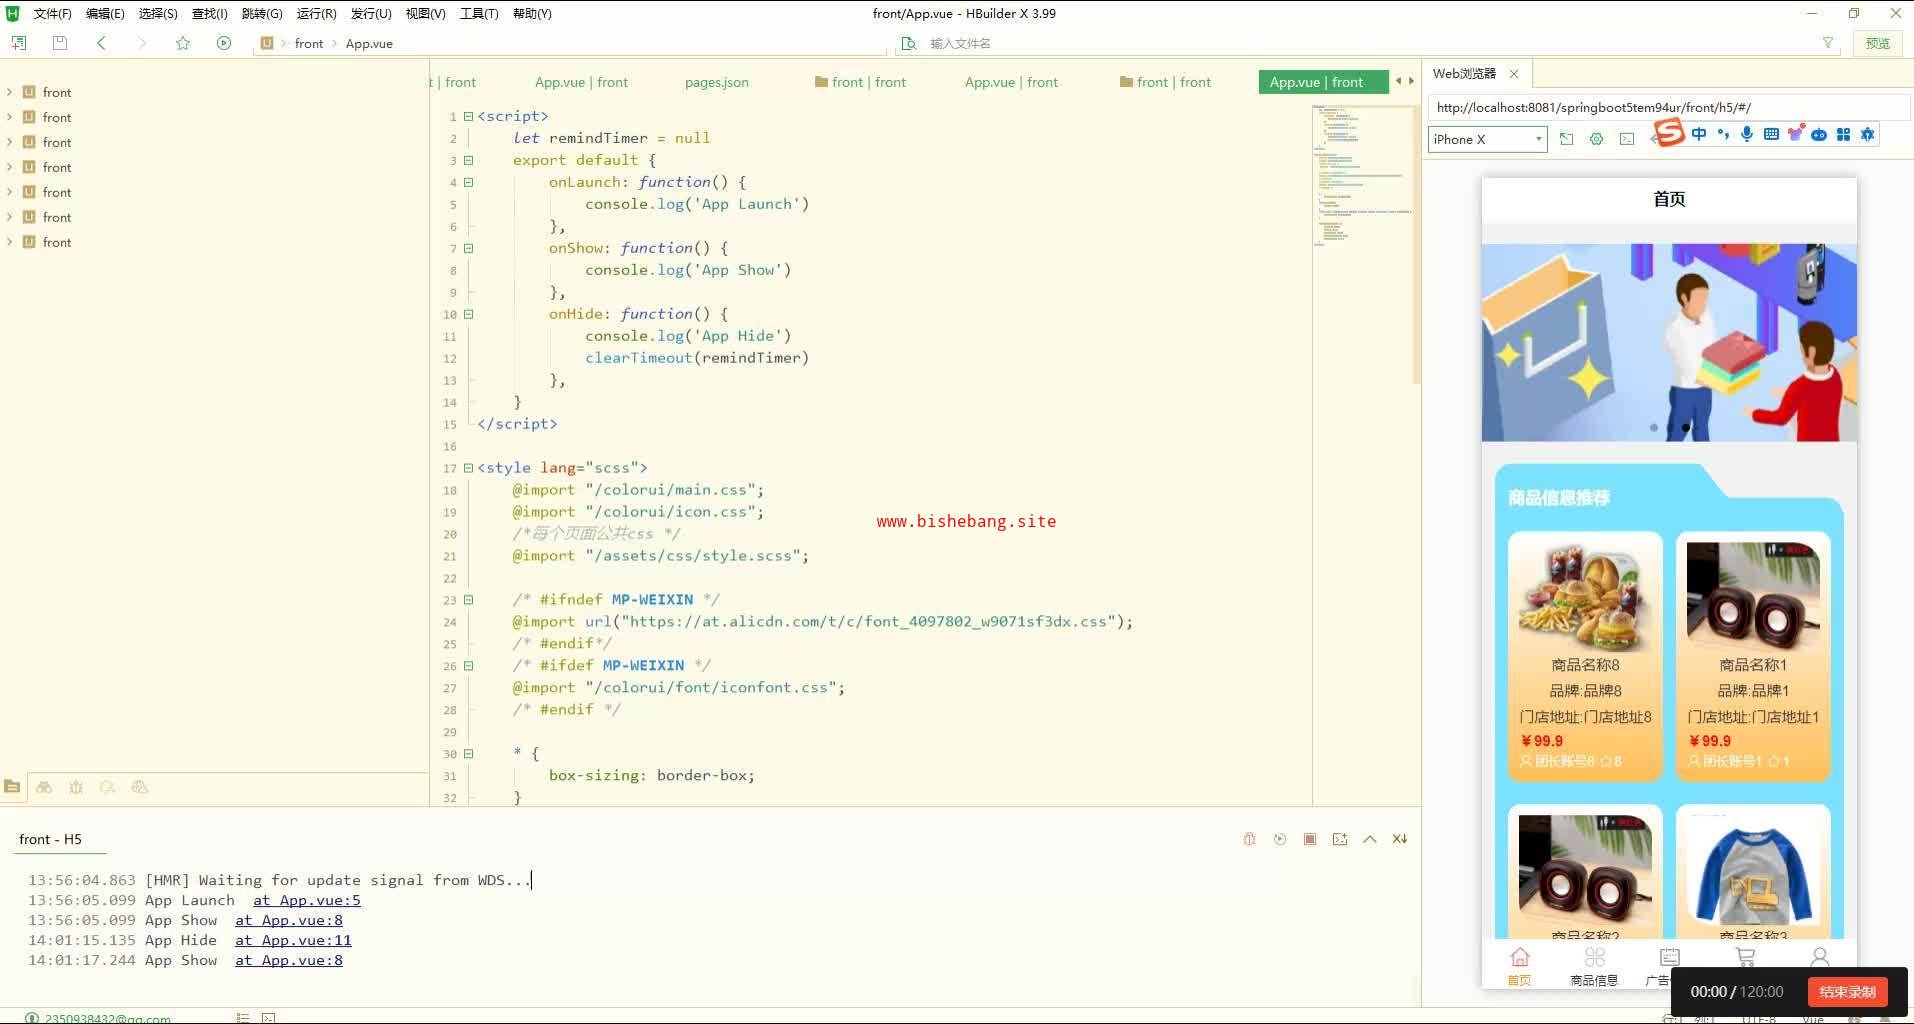Toggle Sogou Chinese input mode 中
Image resolution: width=1914 pixels, height=1024 pixels.
coord(1698,134)
